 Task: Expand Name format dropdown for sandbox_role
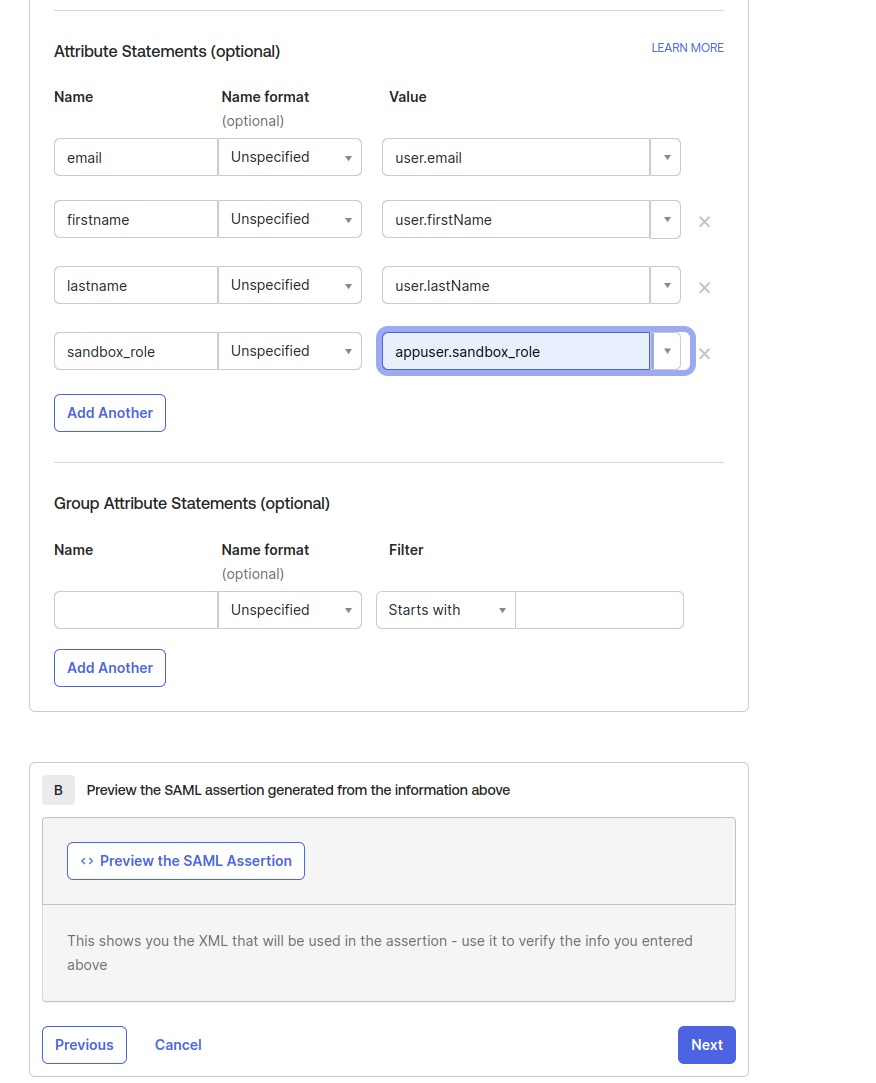pos(290,352)
